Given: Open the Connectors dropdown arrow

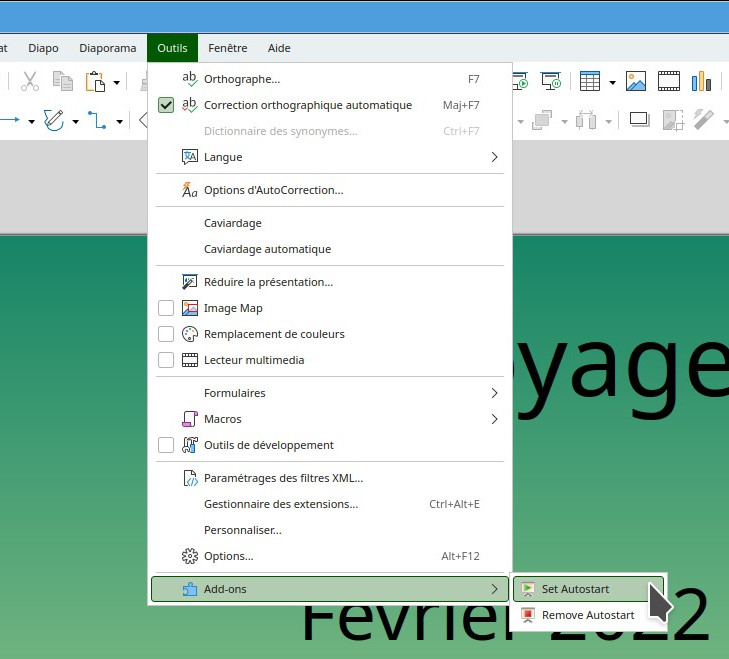Looking at the screenshot, I should (119, 122).
